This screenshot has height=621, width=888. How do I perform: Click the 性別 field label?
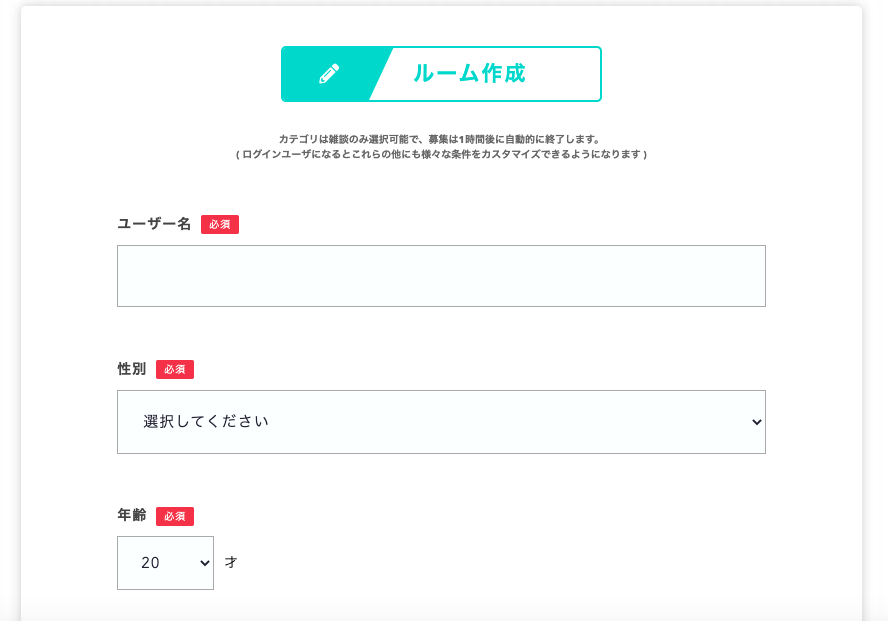click(132, 369)
